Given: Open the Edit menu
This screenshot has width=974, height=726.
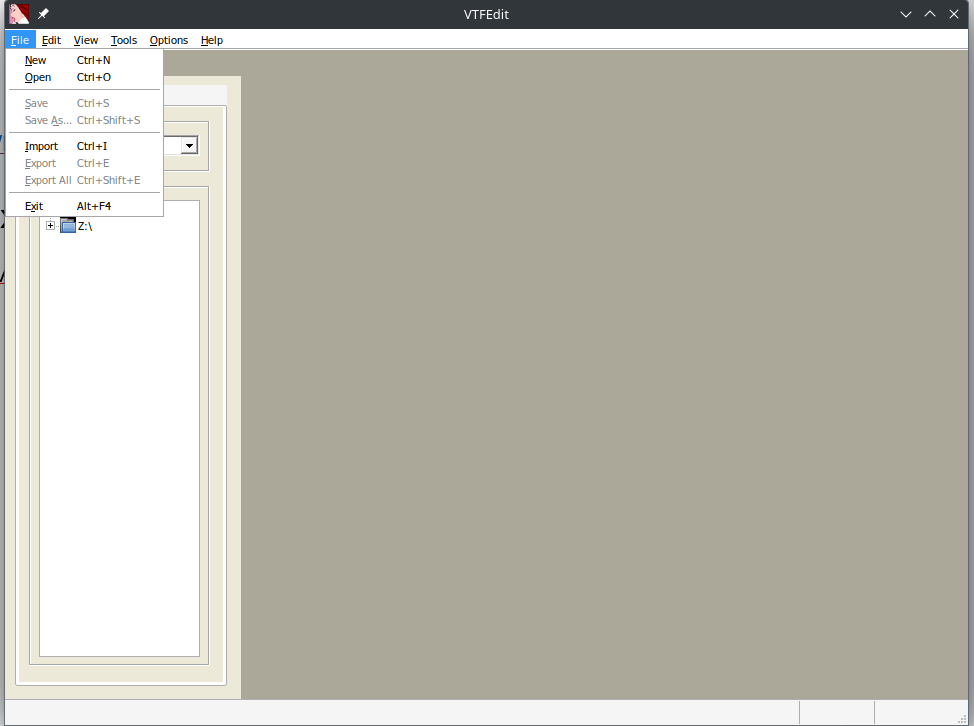Looking at the screenshot, I should click(51, 40).
